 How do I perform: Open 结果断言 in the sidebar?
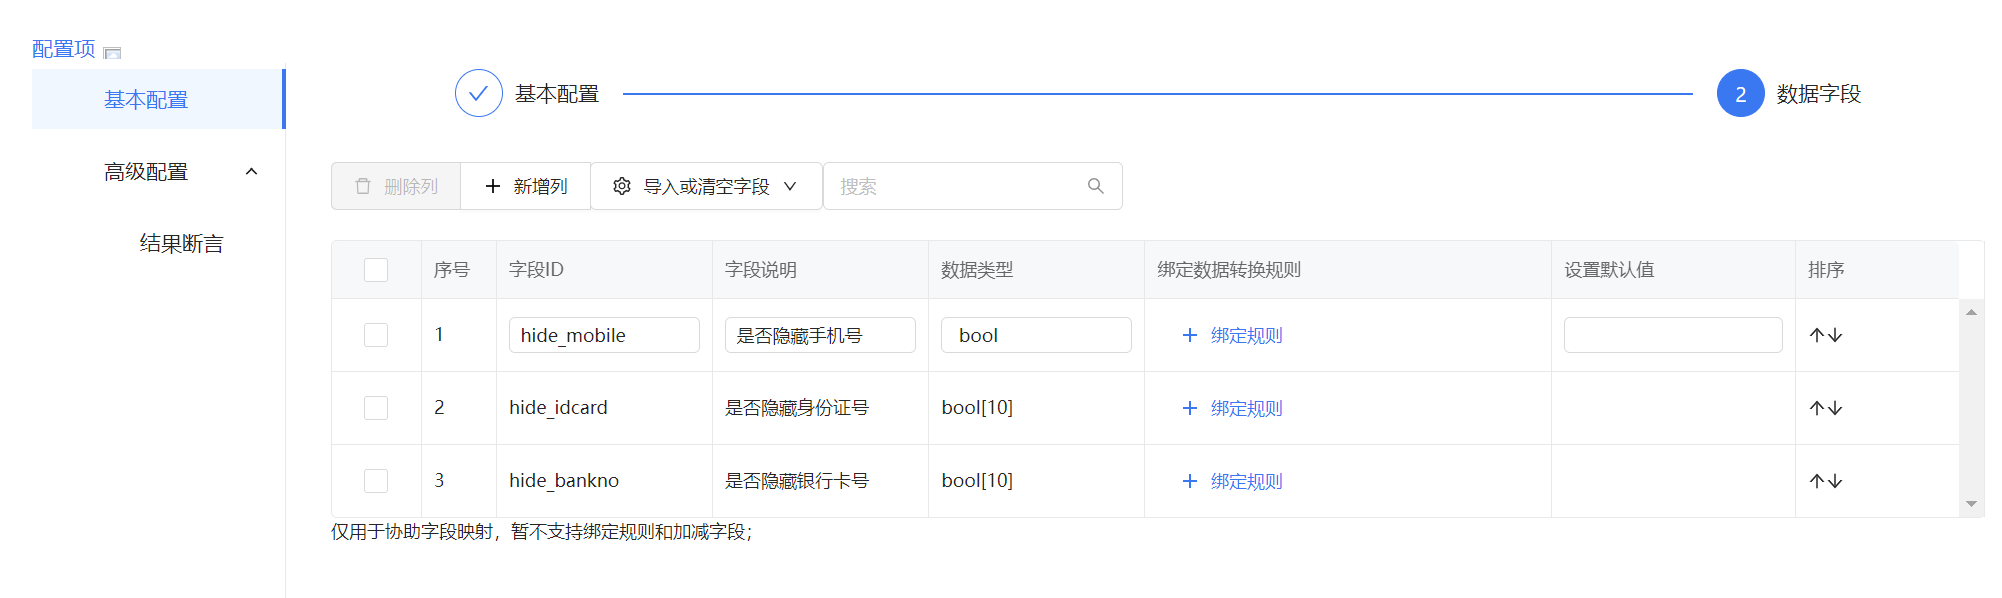tap(181, 244)
